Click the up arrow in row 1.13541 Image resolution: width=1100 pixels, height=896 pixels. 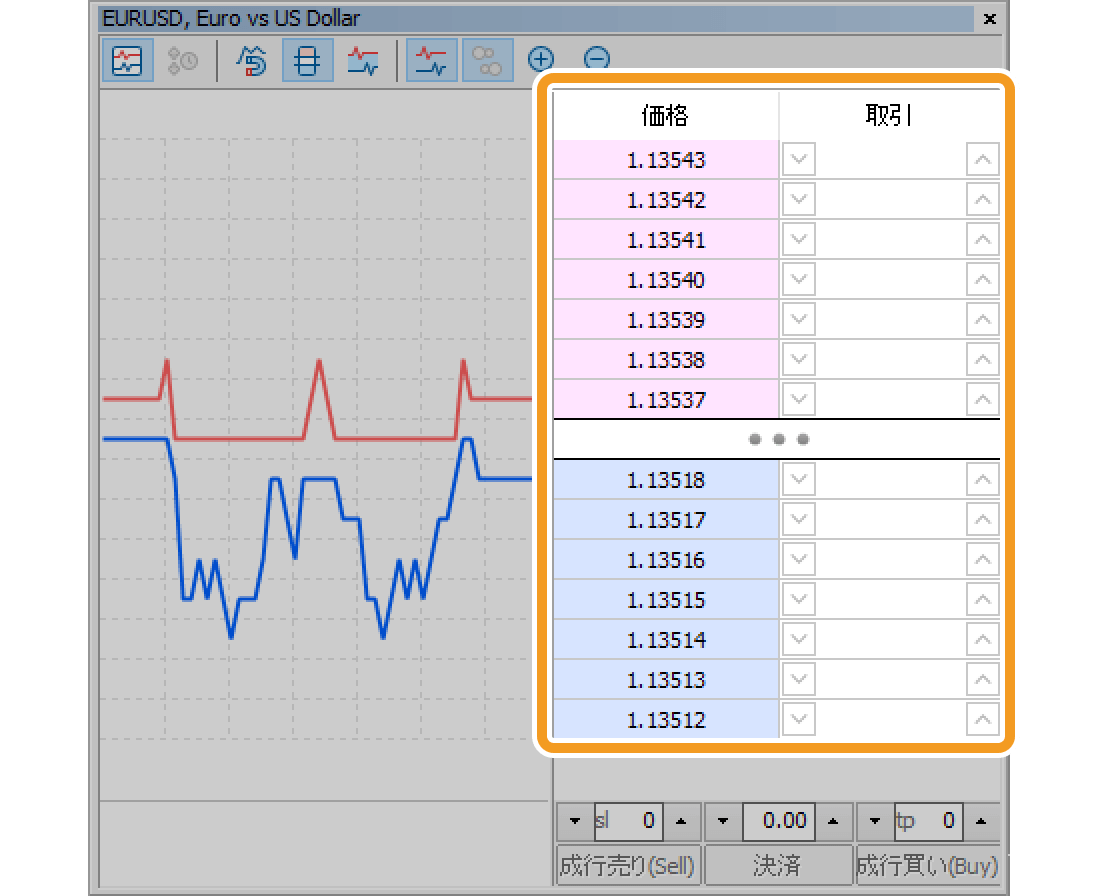click(982, 239)
